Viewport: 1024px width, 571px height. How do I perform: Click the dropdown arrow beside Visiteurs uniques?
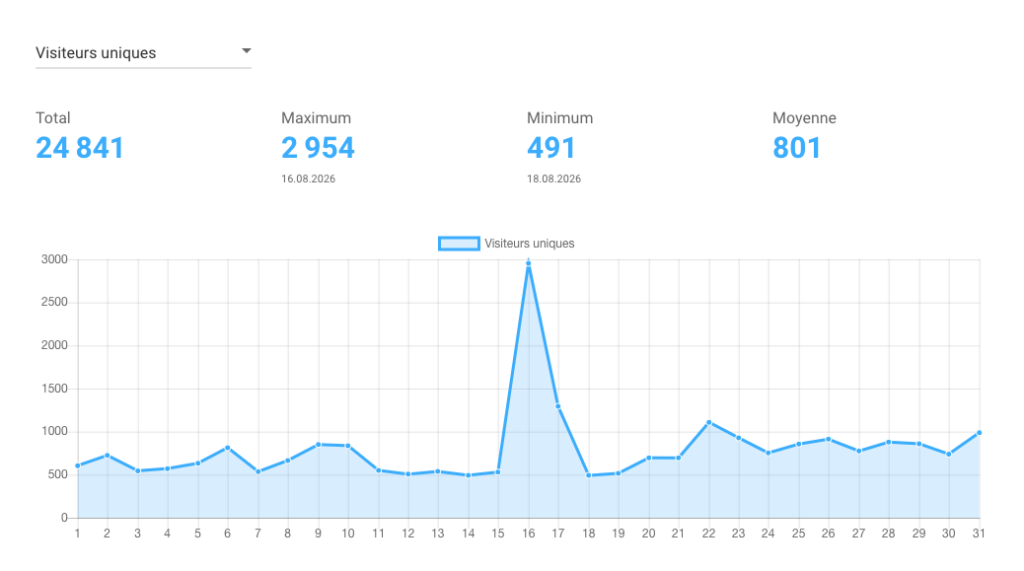pos(246,50)
